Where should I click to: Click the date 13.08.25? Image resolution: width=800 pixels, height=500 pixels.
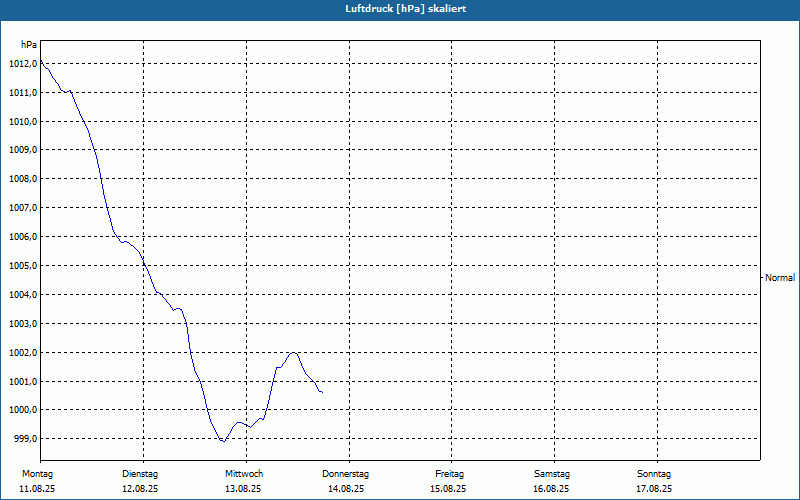pos(243,489)
